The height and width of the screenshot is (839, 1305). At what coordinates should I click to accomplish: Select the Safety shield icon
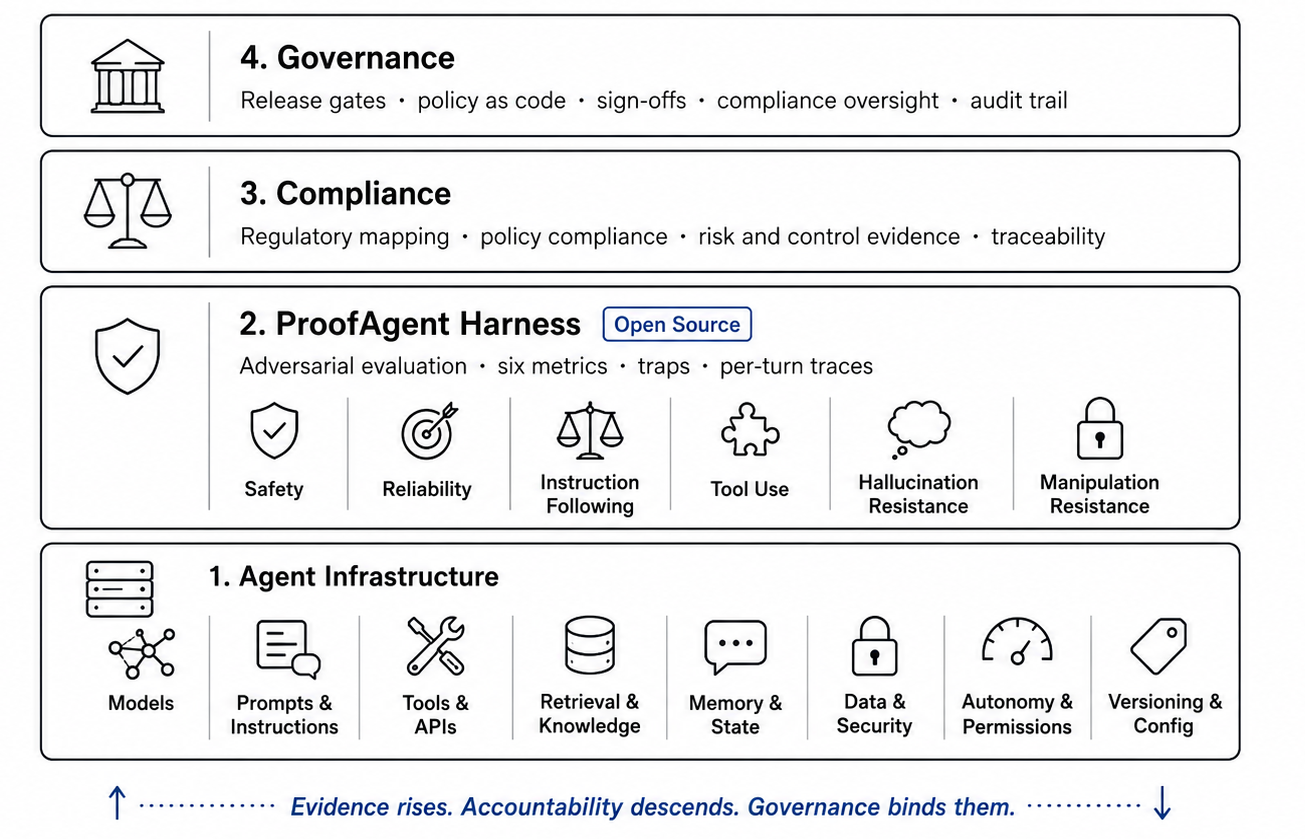(x=273, y=430)
